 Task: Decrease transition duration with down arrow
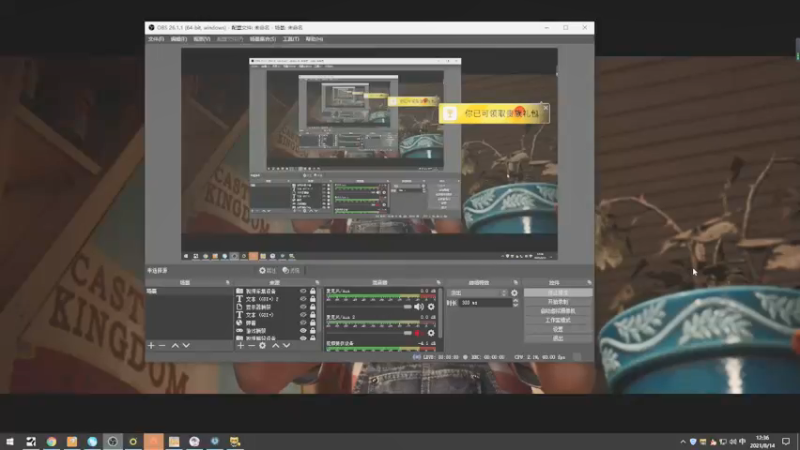click(515, 305)
